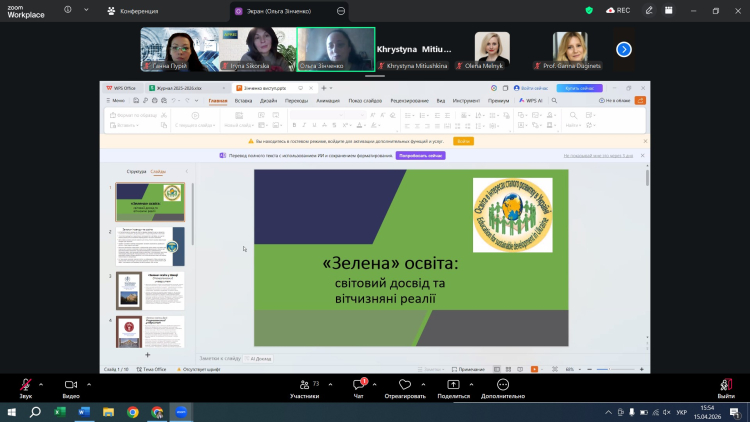Click the meeting information icon near Workplace logo
Screen dimensions: 750x422
tap(67, 10)
